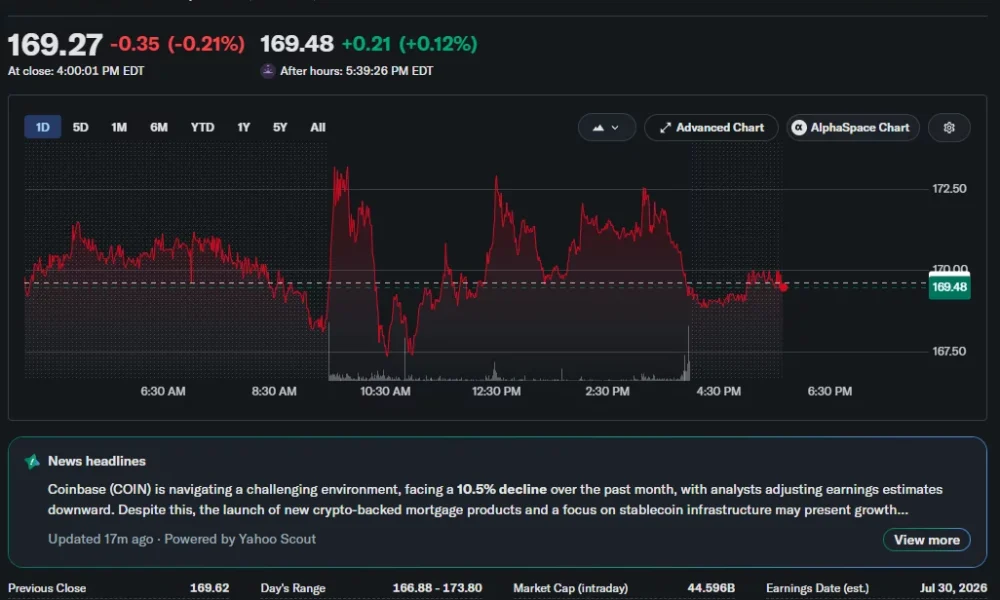
Task: Click the Market Cap (intraday) label
Action: pyautogui.click(x=570, y=588)
